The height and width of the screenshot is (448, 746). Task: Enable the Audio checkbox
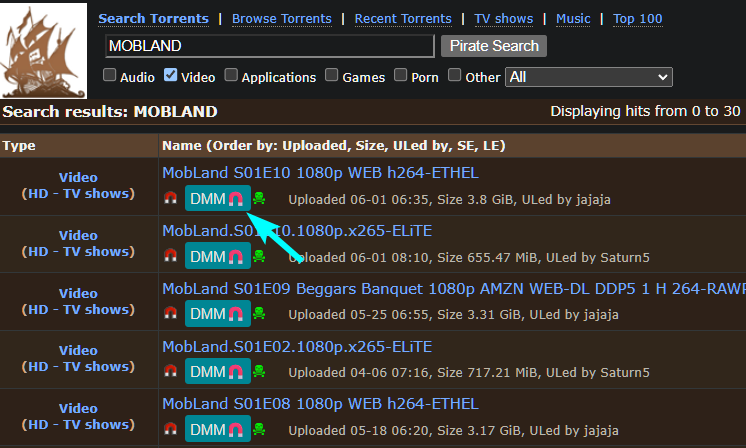109,75
